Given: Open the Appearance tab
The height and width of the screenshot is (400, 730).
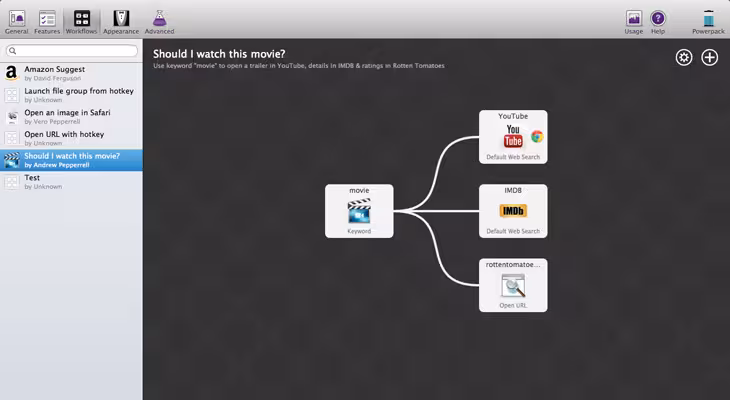Looking at the screenshot, I should pos(121,22).
